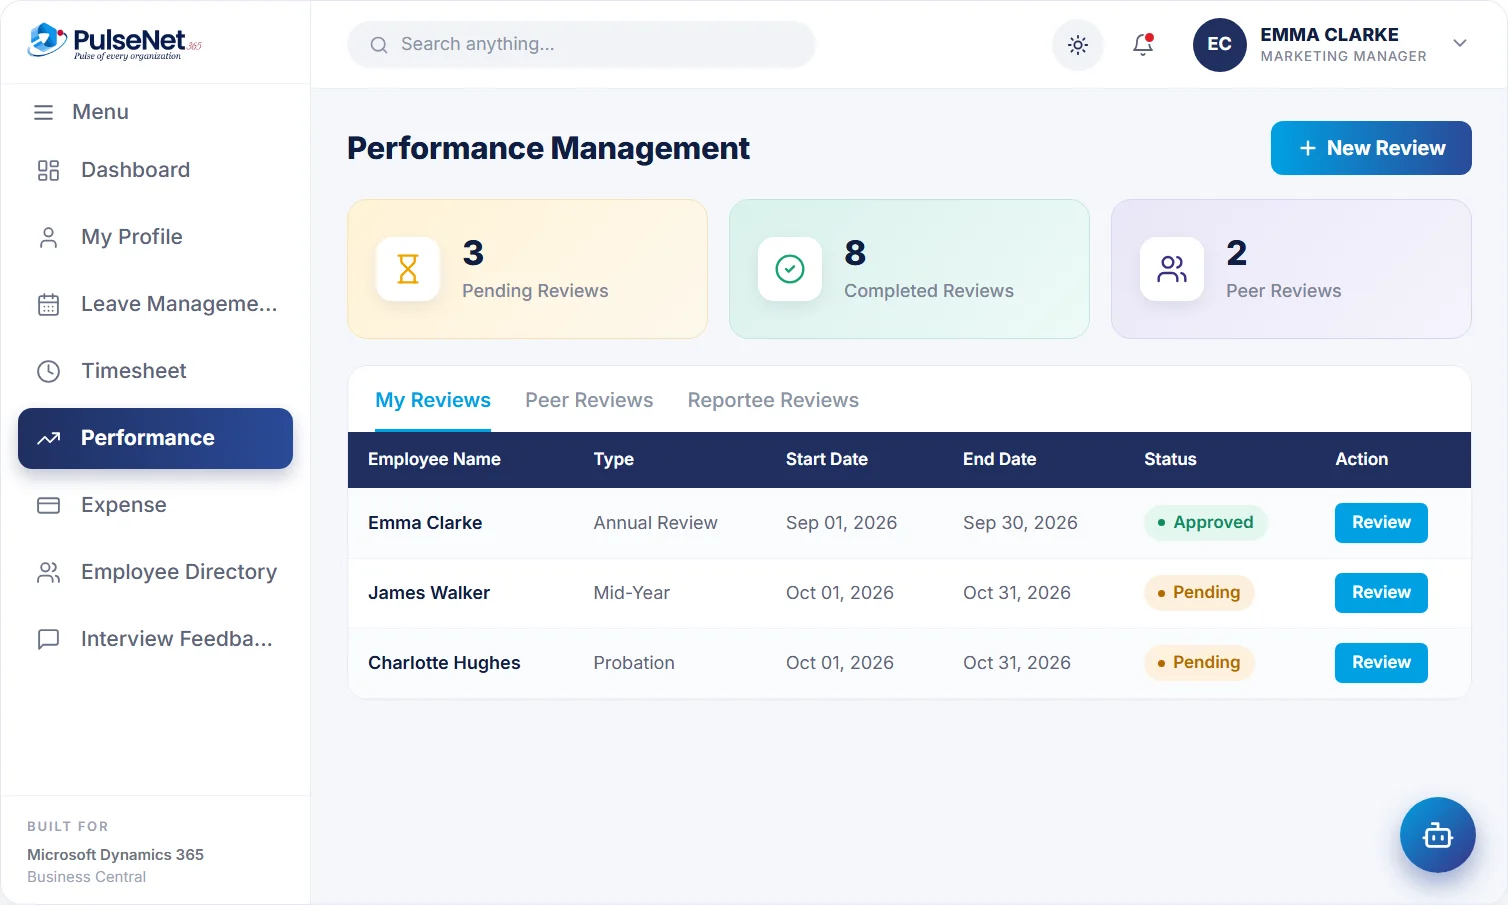Focus the Search anything field
The width and height of the screenshot is (1508, 905).
(581, 44)
